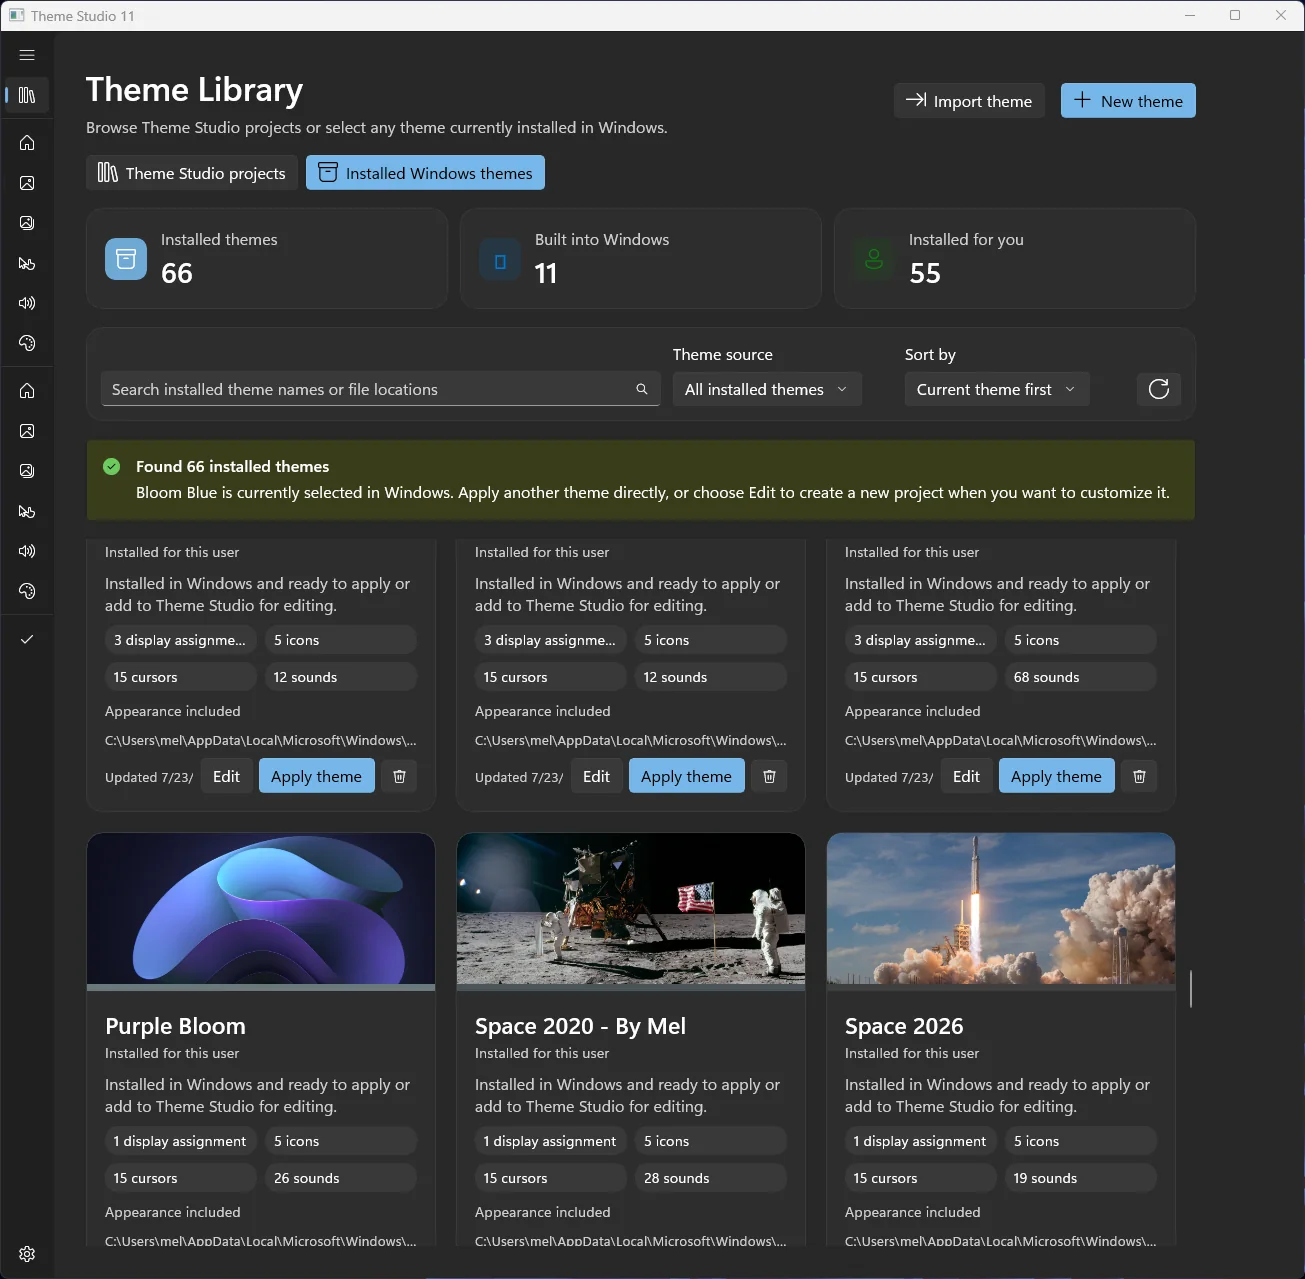Open stacked-pictures icon in lower sidebar group
1305x1279 pixels.
[x=27, y=471]
